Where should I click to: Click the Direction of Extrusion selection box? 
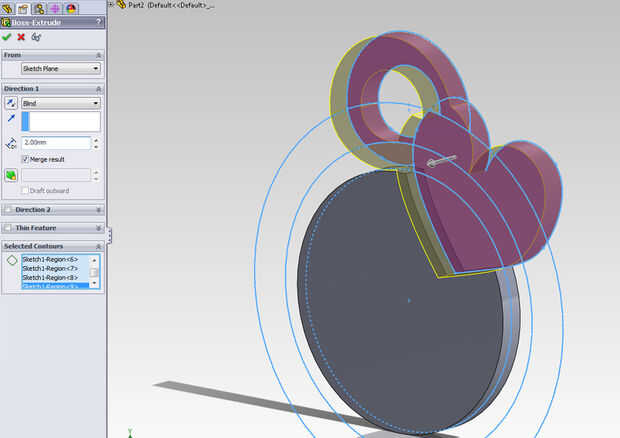click(x=60, y=121)
